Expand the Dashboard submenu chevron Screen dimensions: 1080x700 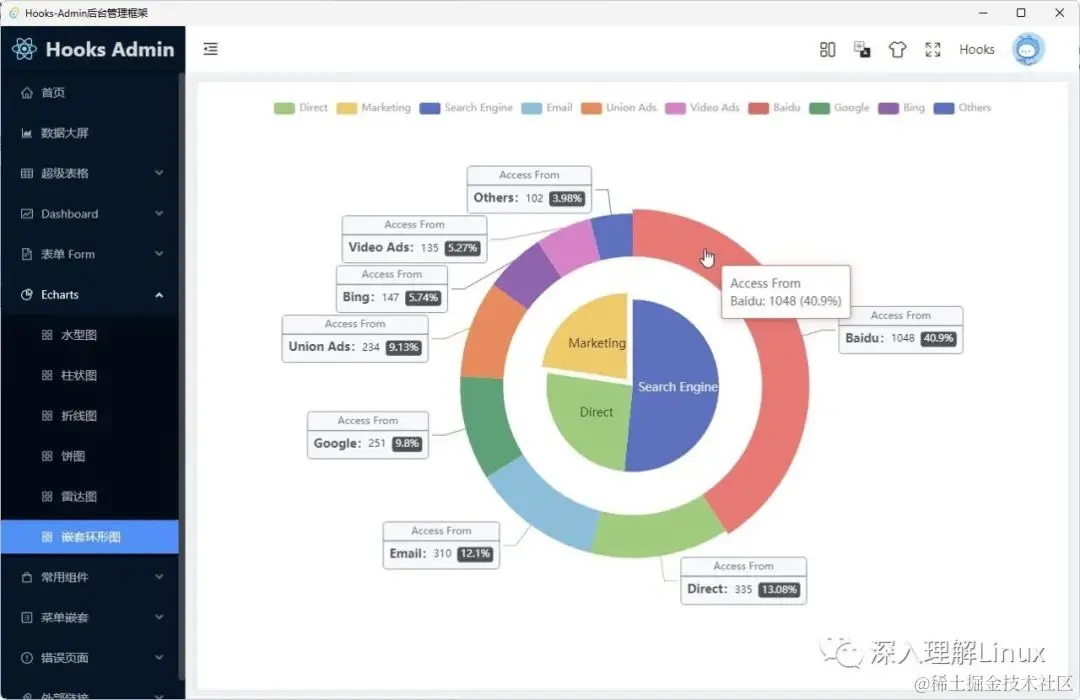159,214
